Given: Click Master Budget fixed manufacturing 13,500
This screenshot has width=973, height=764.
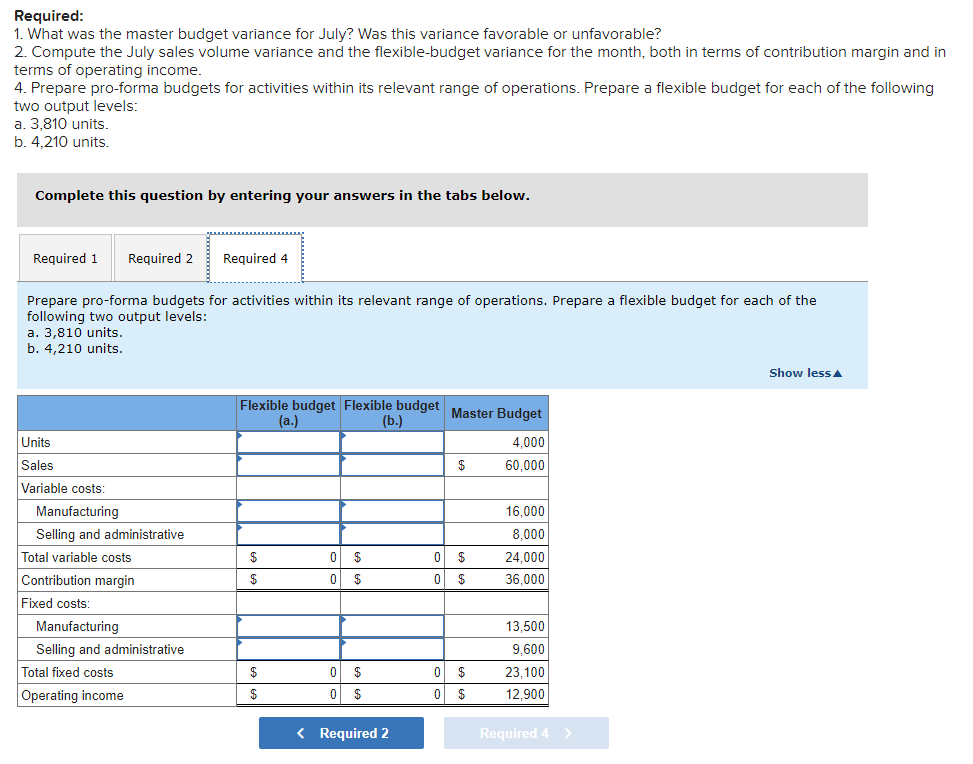Looking at the screenshot, I should [525, 626].
